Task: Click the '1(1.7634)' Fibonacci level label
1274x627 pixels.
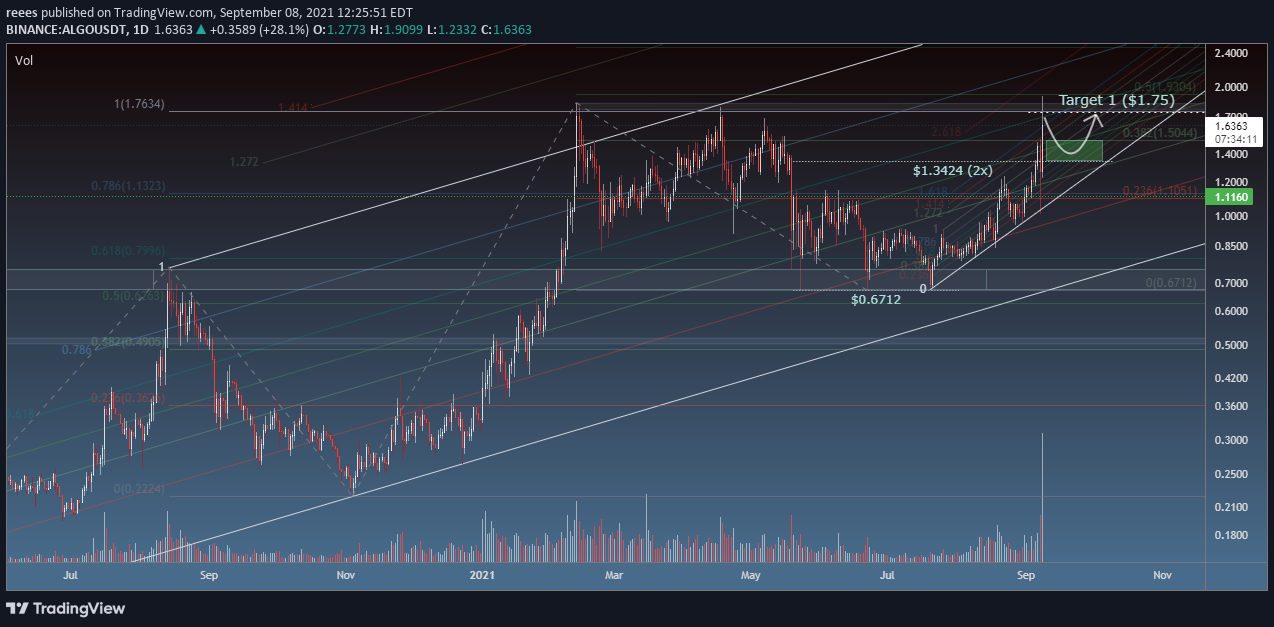Action: (139, 104)
